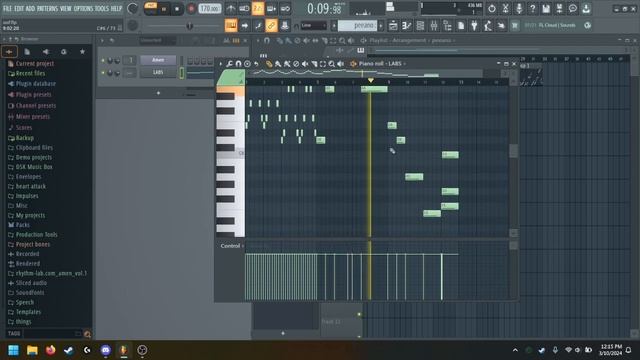
Task: Select the Amen channel button
Action: click(158, 60)
